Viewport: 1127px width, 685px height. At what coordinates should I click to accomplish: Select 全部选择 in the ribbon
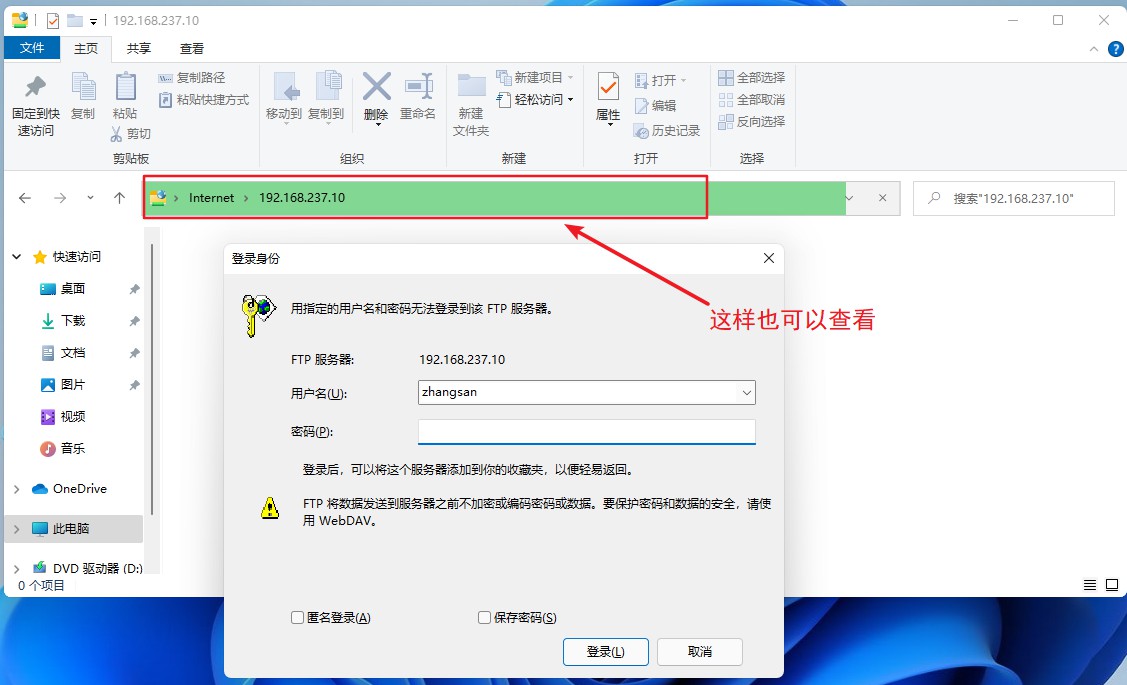point(752,78)
